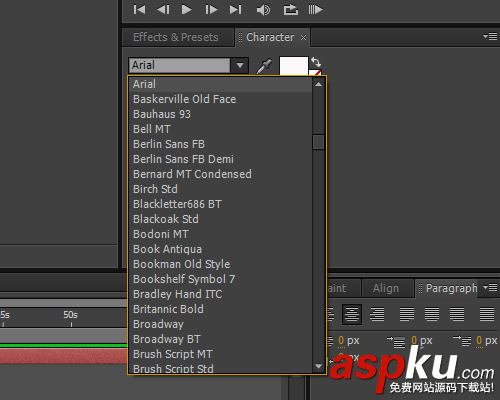Center text with the Center align icon

point(352,314)
